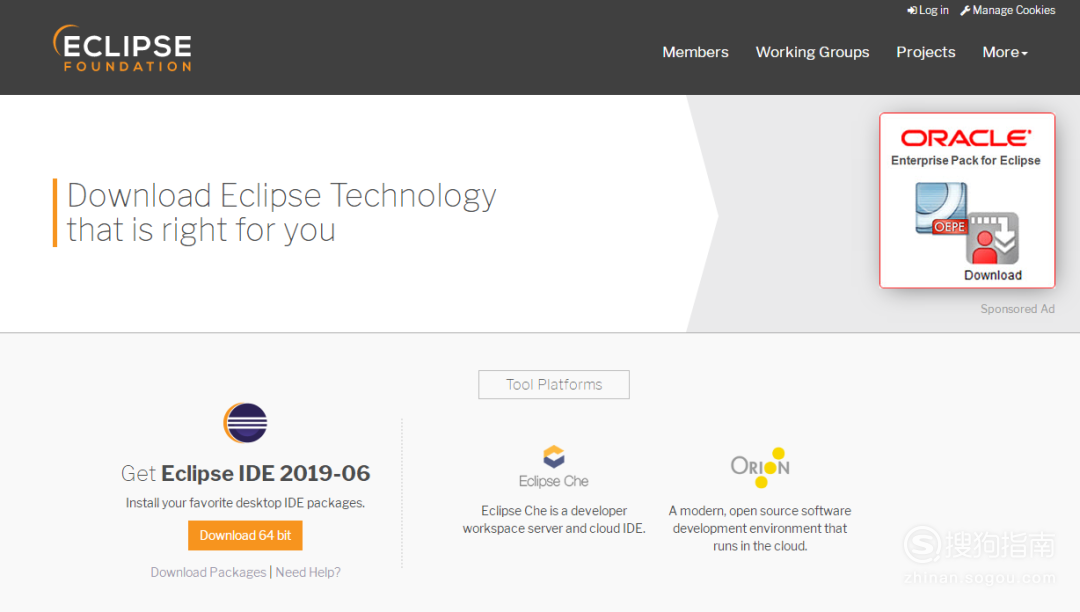Image resolution: width=1080 pixels, height=612 pixels.
Task: Open the Working Groups menu item
Action: [812, 52]
